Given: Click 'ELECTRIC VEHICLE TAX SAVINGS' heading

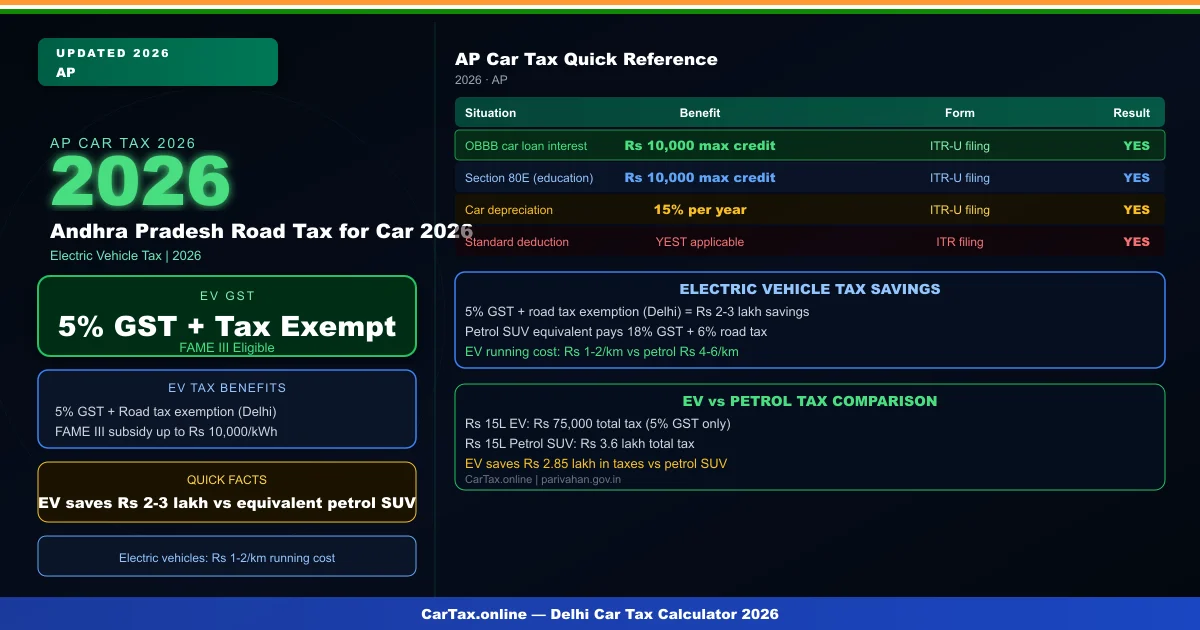Looking at the screenshot, I should (810, 289).
